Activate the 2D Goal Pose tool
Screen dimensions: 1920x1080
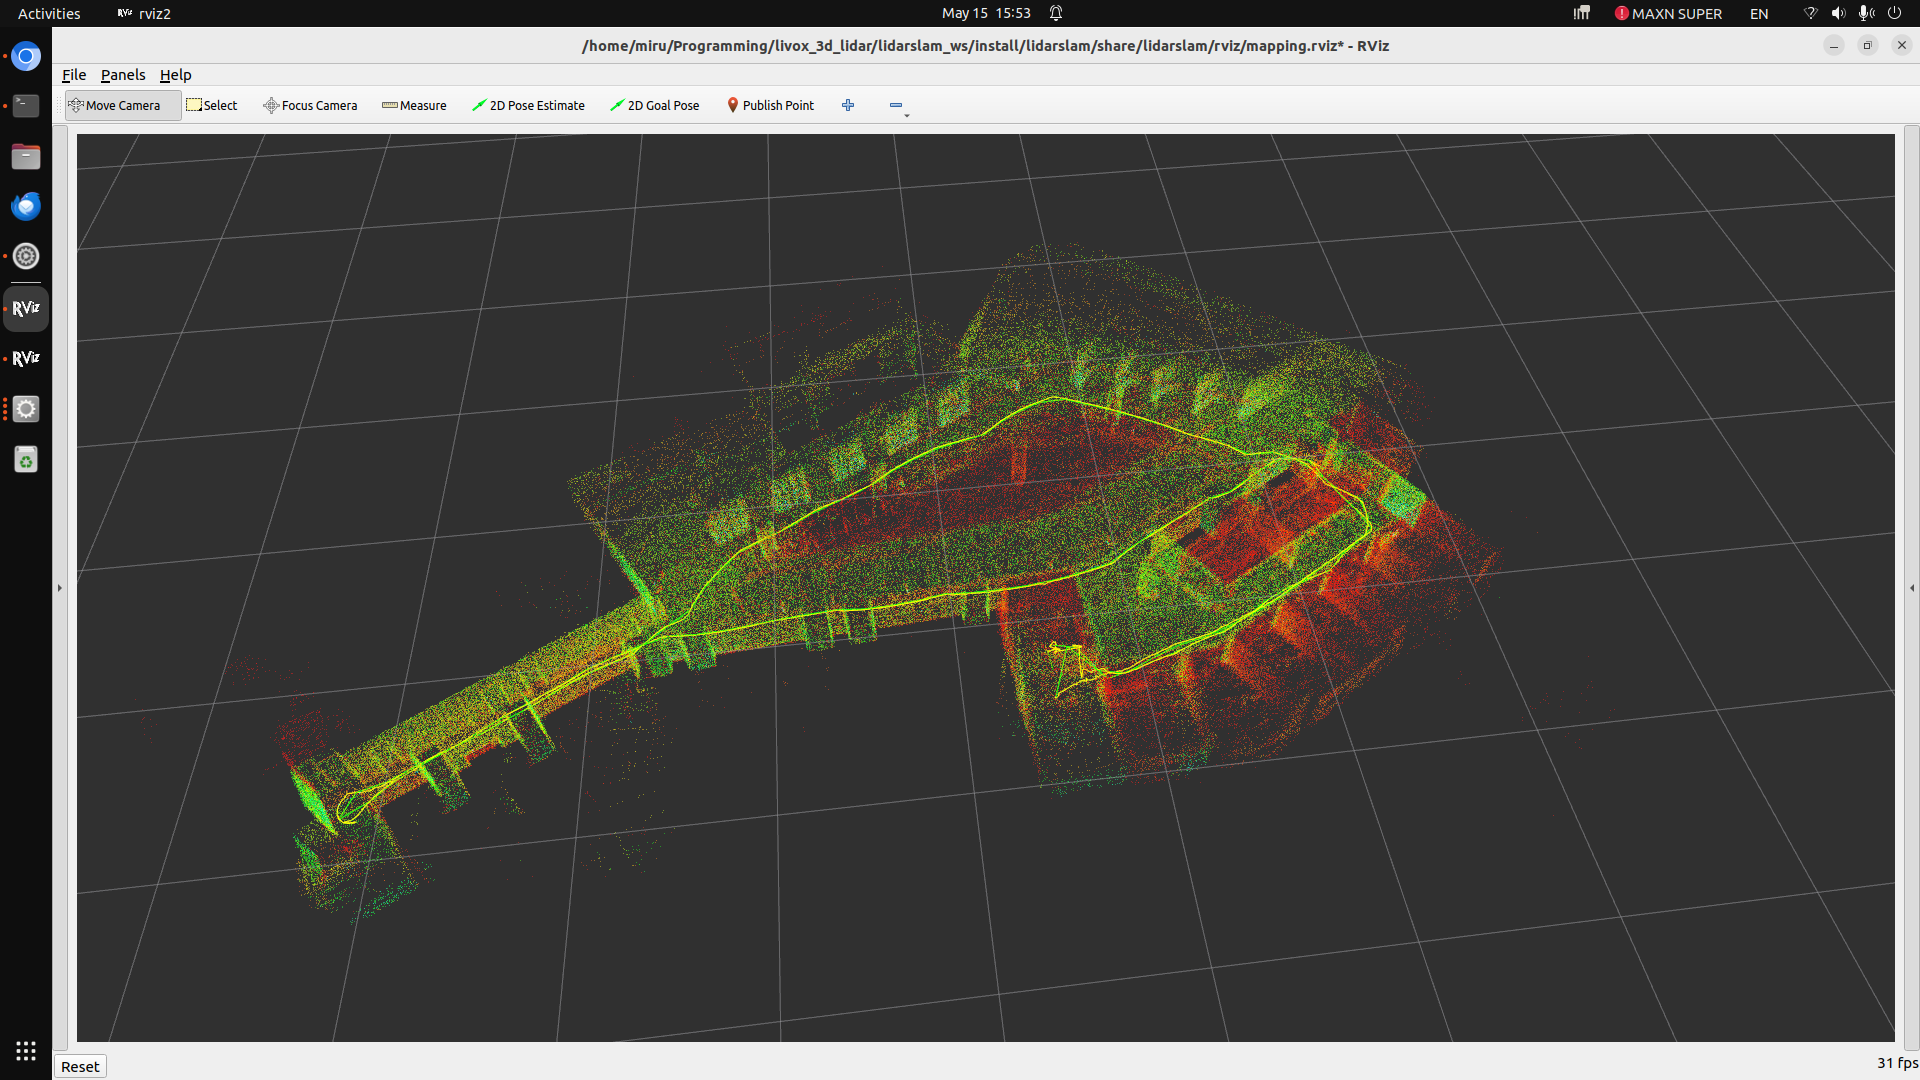click(655, 105)
